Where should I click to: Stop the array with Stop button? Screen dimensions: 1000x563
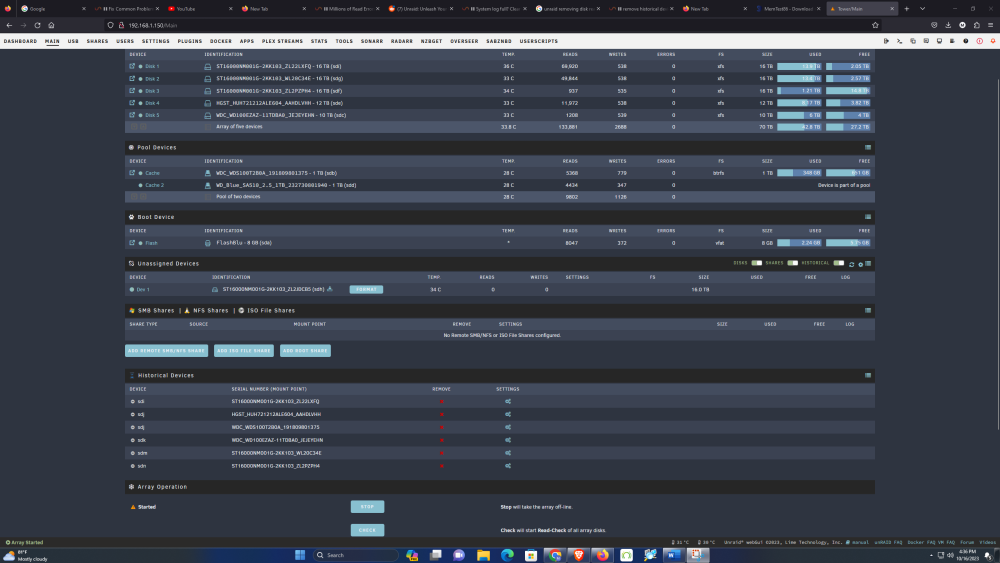pos(367,507)
